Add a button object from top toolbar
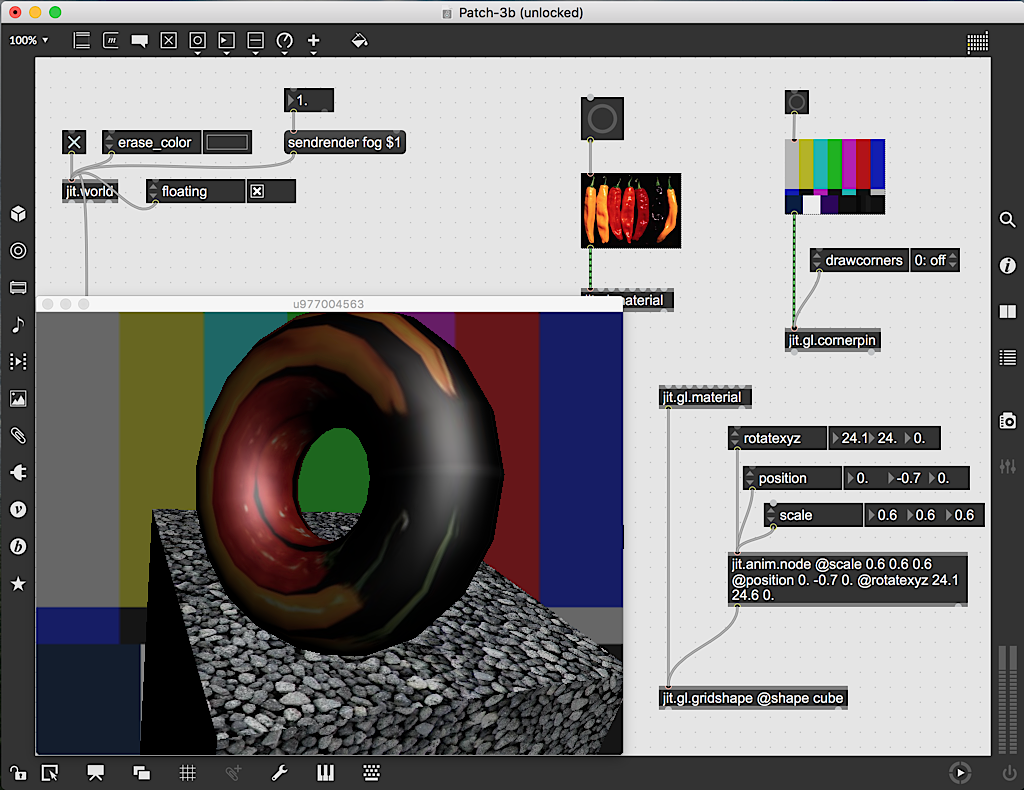 197,40
